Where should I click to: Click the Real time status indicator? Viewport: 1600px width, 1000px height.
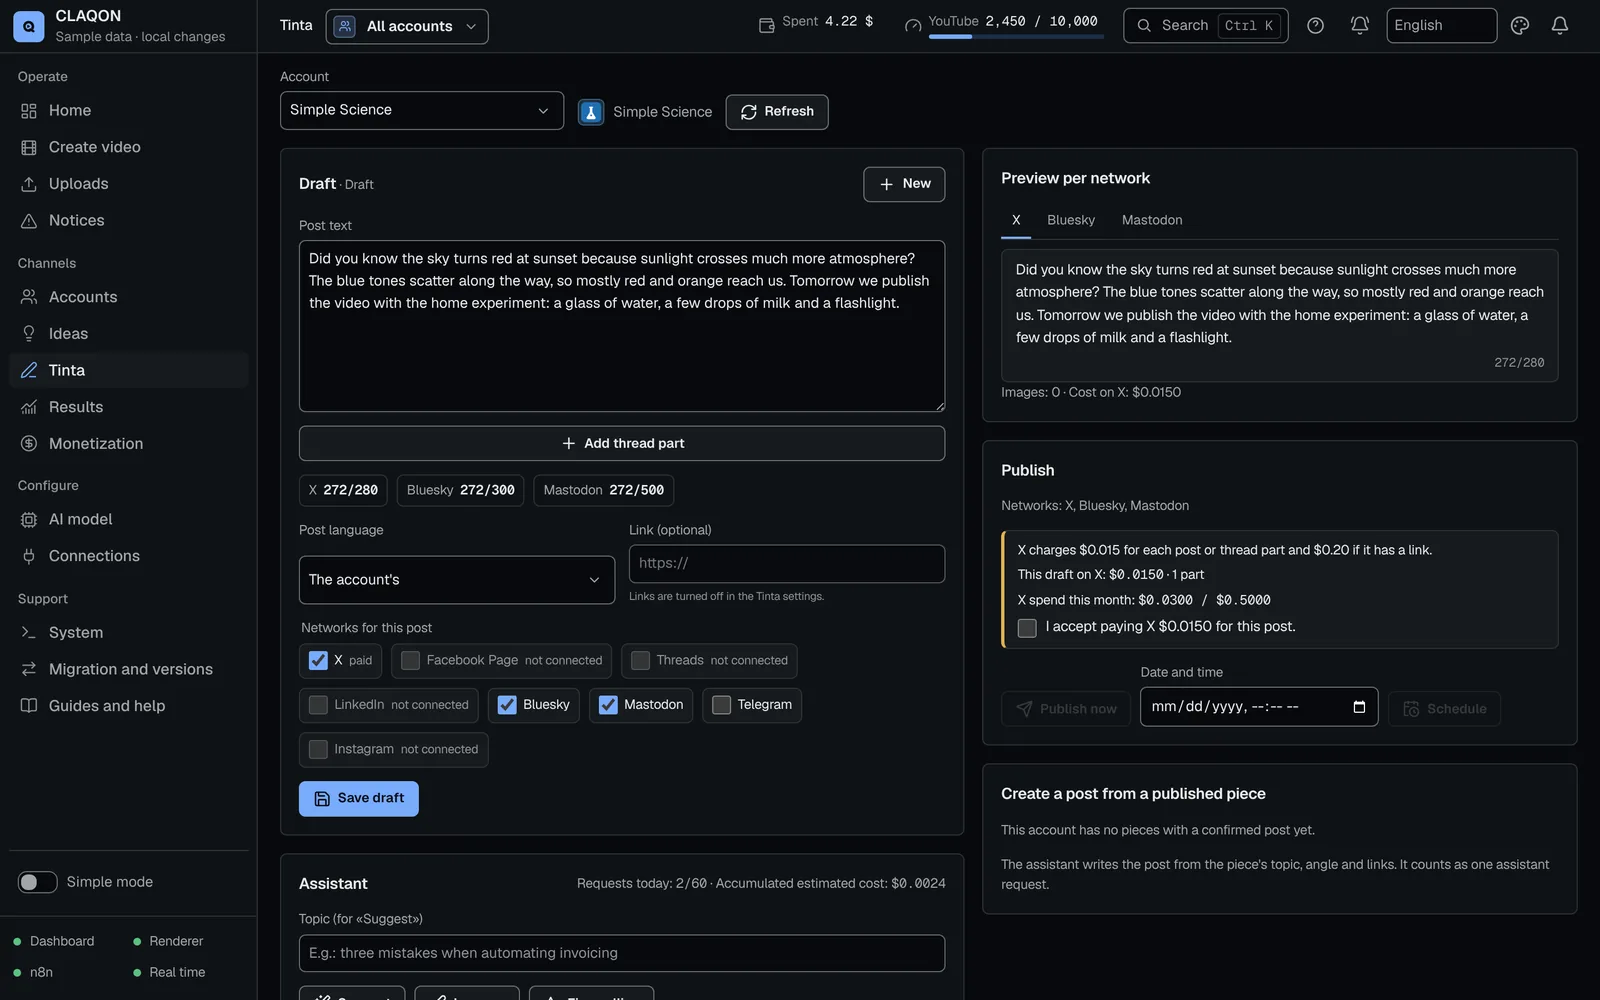pos(169,973)
